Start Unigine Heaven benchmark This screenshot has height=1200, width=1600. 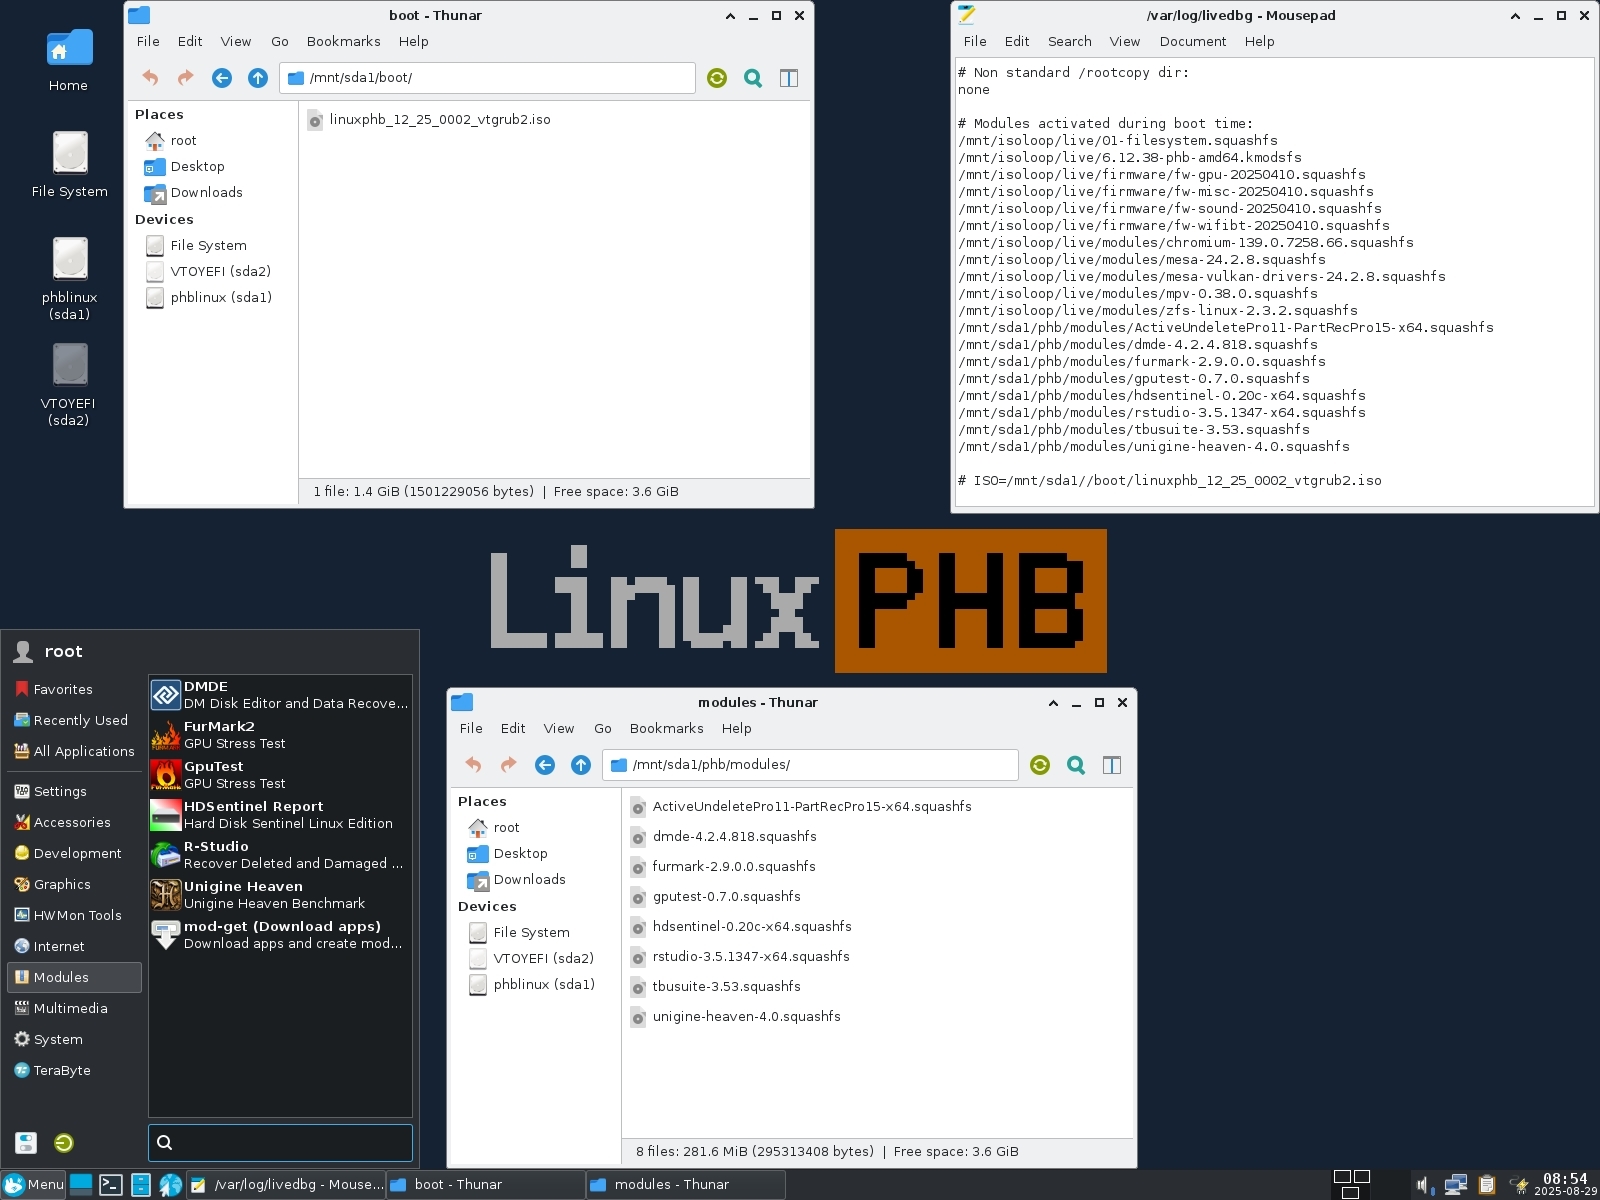pos(280,895)
